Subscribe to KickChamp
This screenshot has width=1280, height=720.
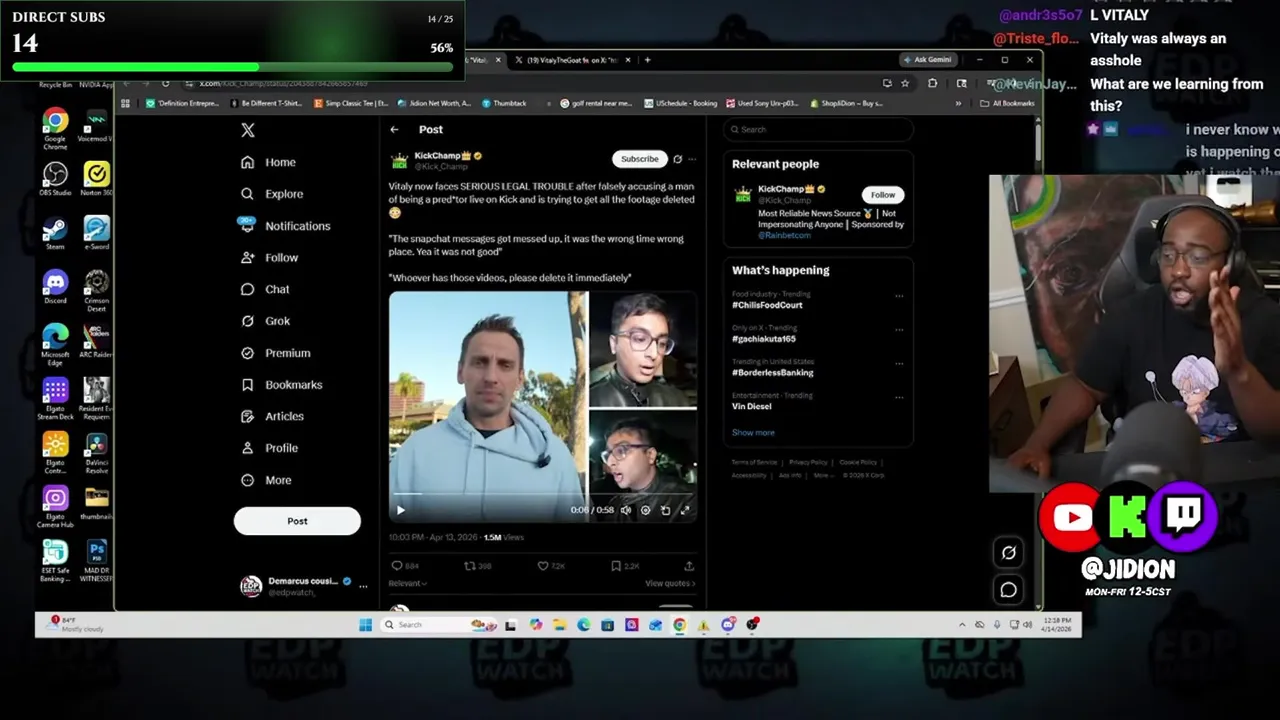point(639,159)
